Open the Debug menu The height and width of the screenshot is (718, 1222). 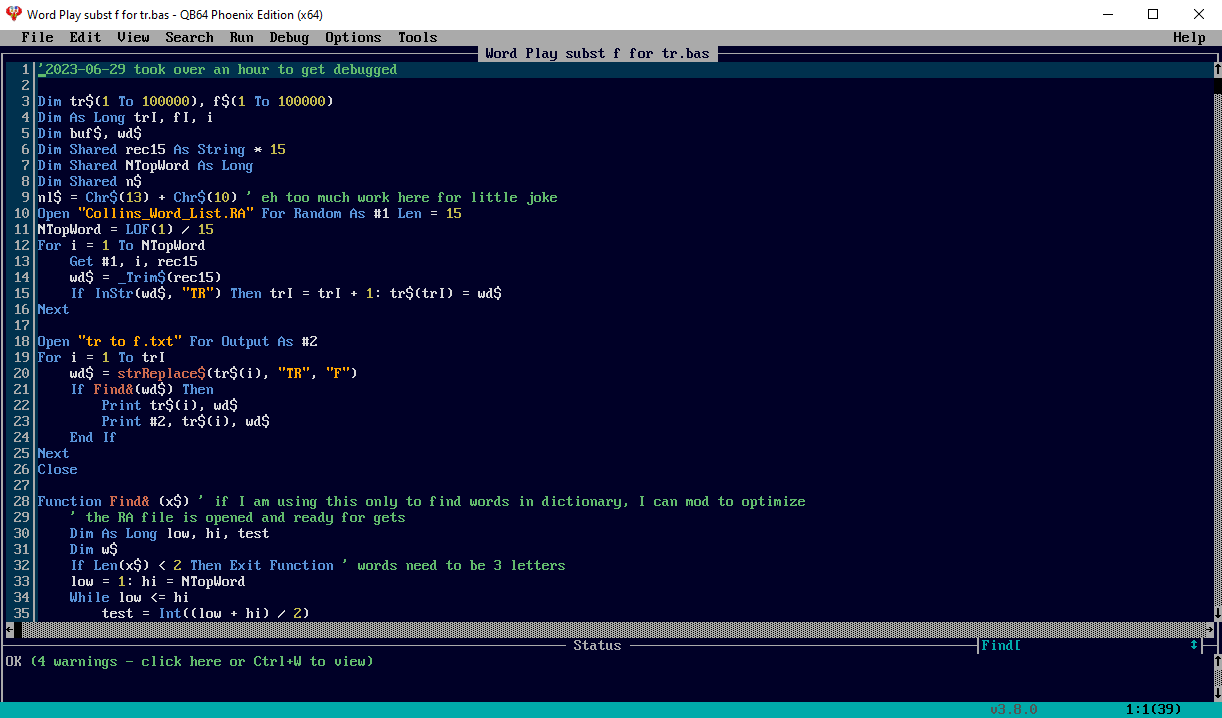coord(289,38)
